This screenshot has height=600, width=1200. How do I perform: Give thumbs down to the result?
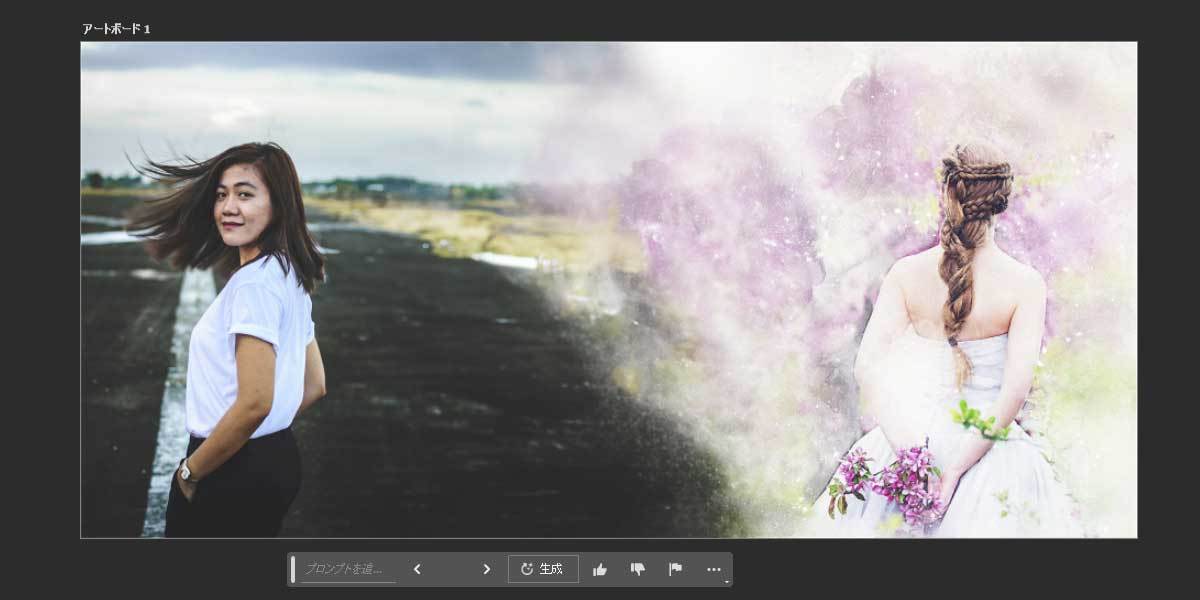click(x=638, y=569)
